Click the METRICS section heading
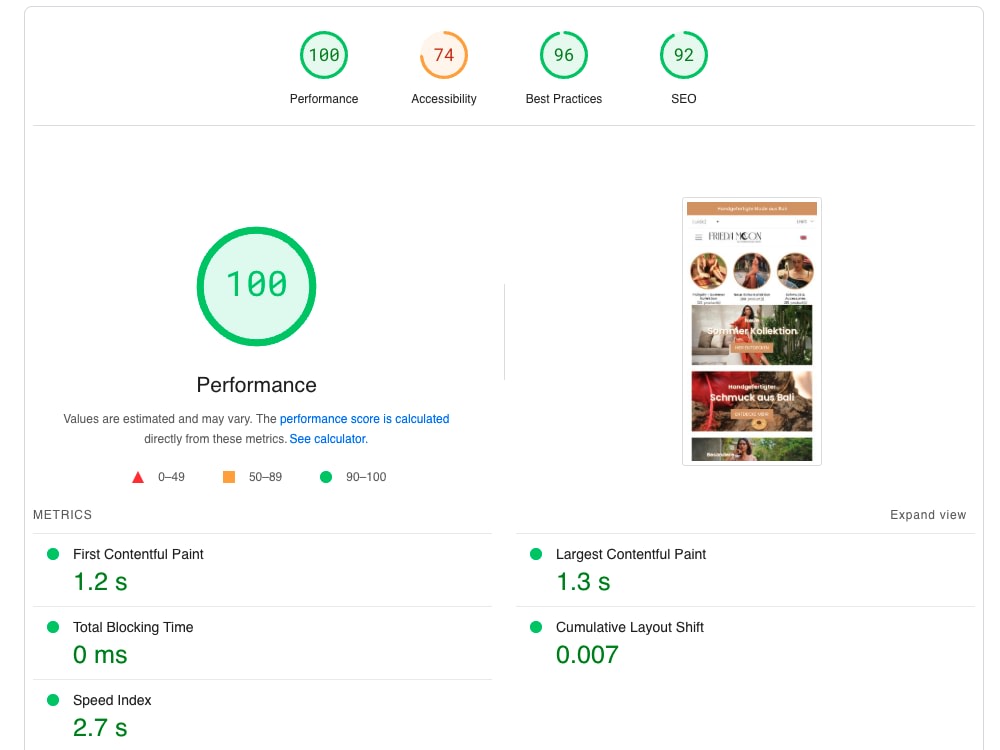 [x=62, y=515]
